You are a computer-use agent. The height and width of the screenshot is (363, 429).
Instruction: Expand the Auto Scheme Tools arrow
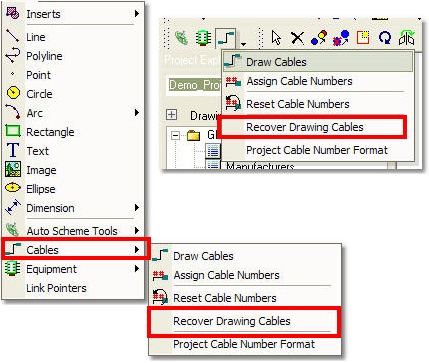tap(137, 230)
